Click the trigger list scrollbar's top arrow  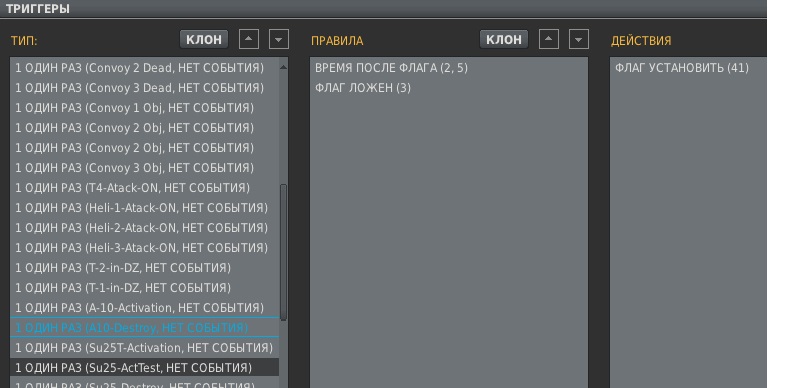coord(283,66)
